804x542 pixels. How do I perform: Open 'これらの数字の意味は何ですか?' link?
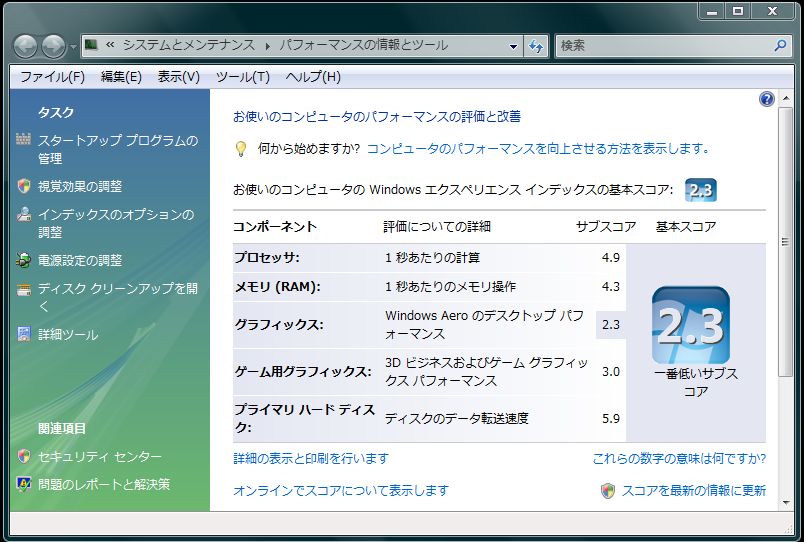[679, 458]
